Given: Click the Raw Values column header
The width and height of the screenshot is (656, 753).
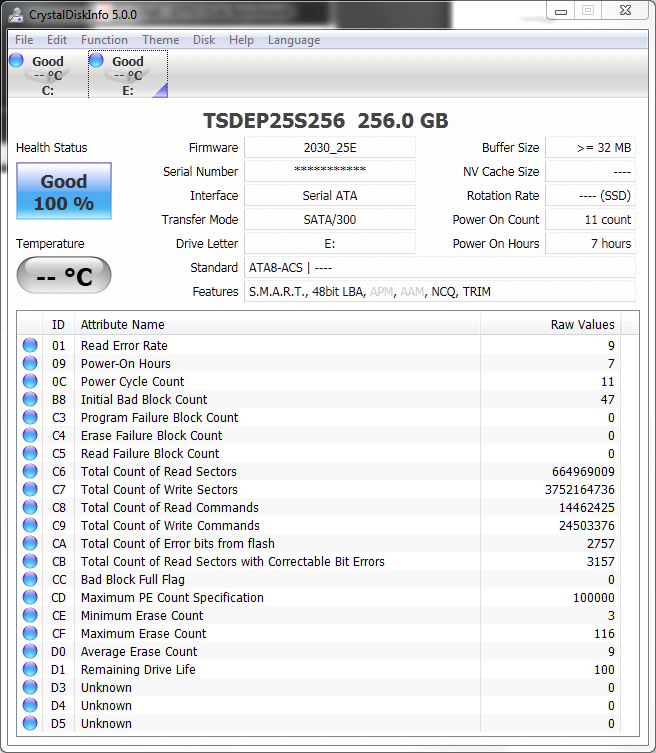Looking at the screenshot, I should tap(582, 325).
